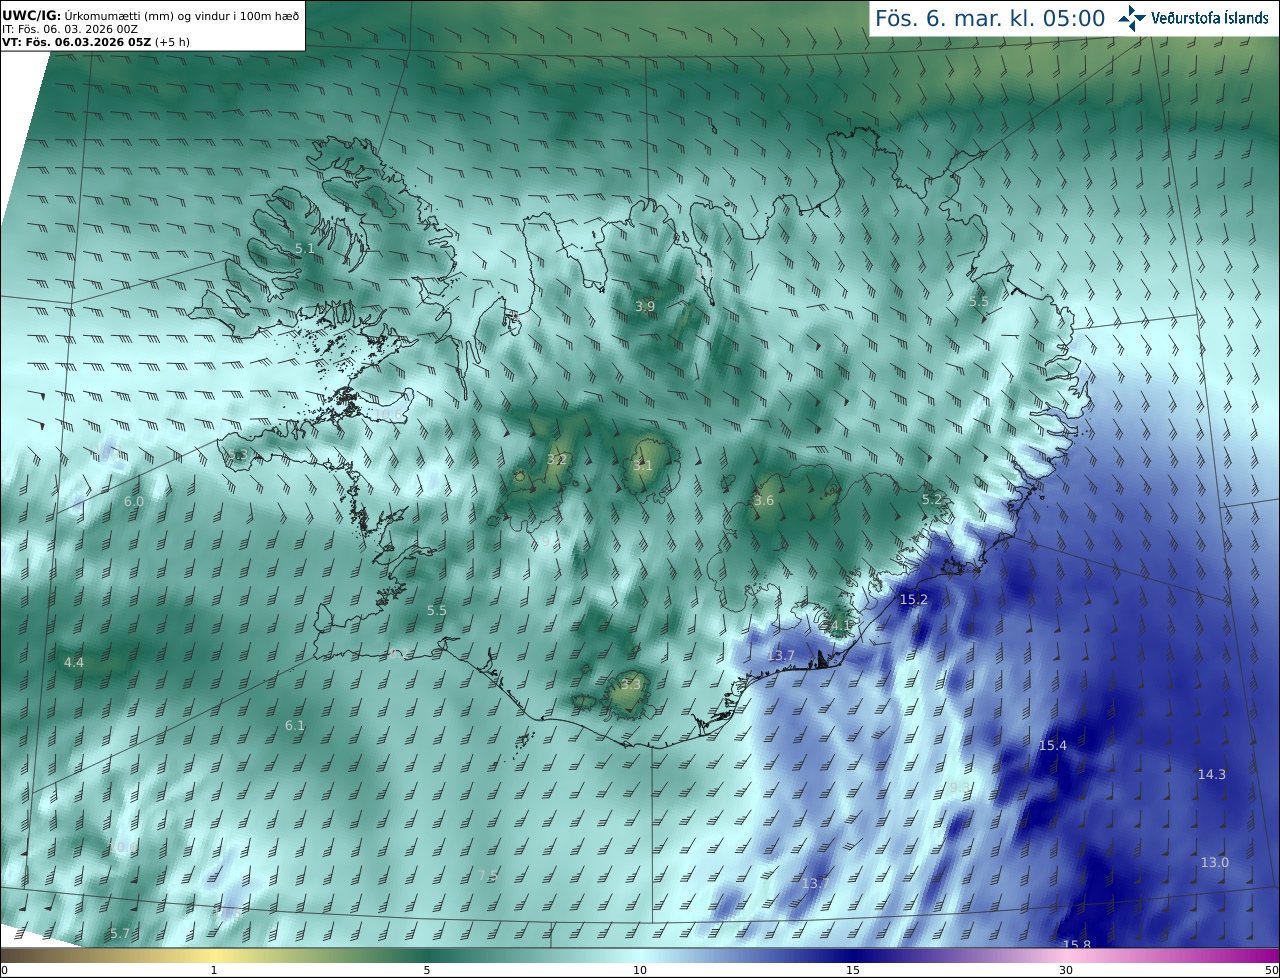Pick the dark blue segment near 15 on the scale
Image resolution: width=1280 pixels, height=978 pixels.
[853, 956]
